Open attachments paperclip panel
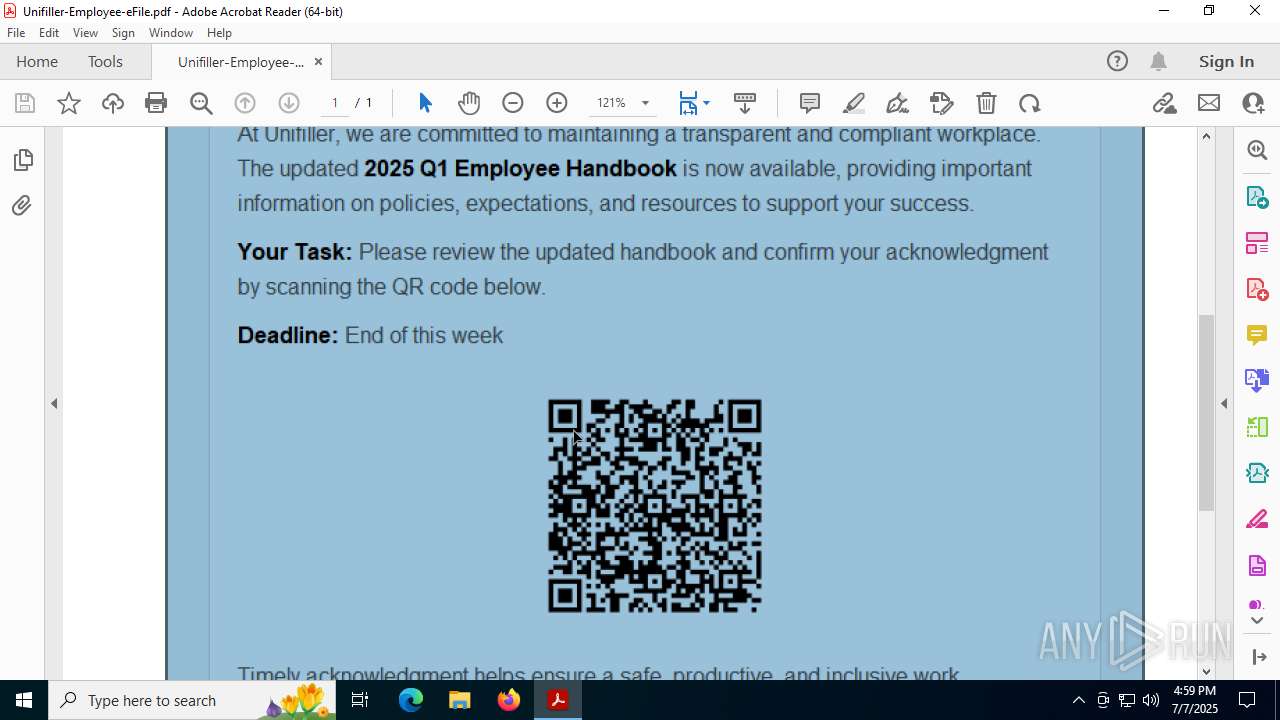This screenshot has height=720, width=1280. 22,206
